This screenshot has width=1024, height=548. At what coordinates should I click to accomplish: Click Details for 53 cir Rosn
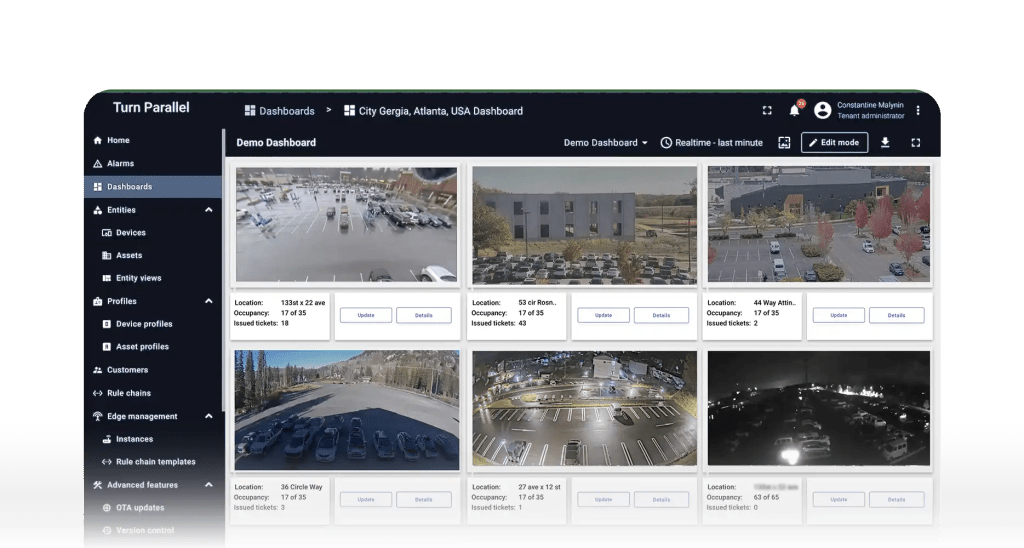coord(661,315)
